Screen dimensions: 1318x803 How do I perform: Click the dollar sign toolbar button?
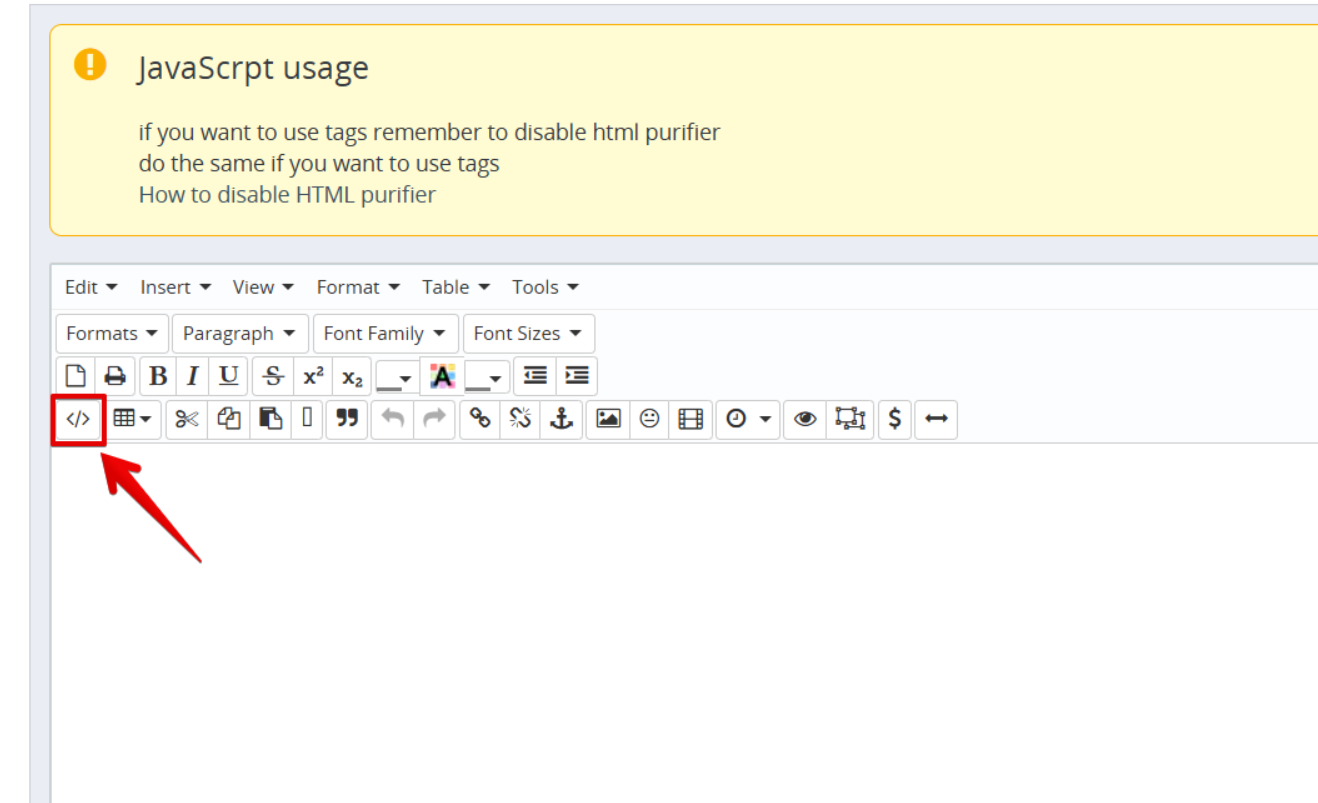895,419
